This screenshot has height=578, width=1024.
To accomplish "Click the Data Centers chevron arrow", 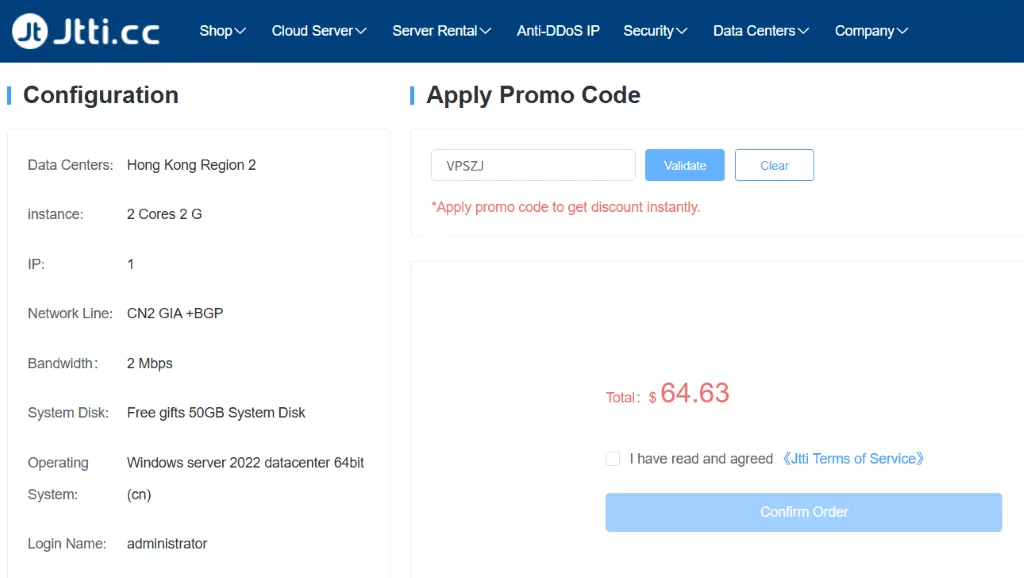I will click(x=804, y=32).
